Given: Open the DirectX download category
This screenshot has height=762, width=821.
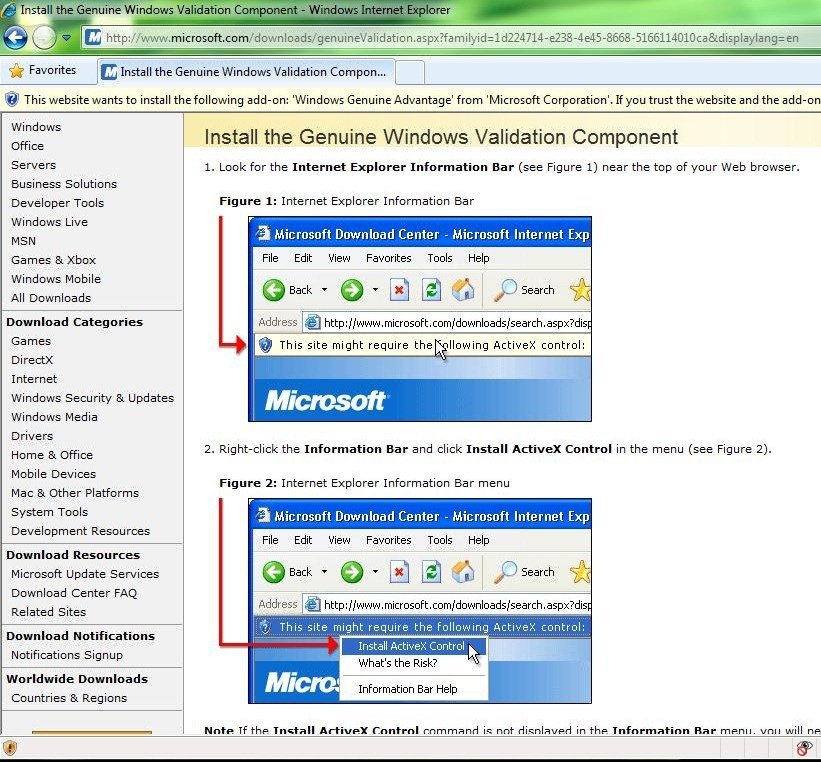Looking at the screenshot, I should 32,360.
